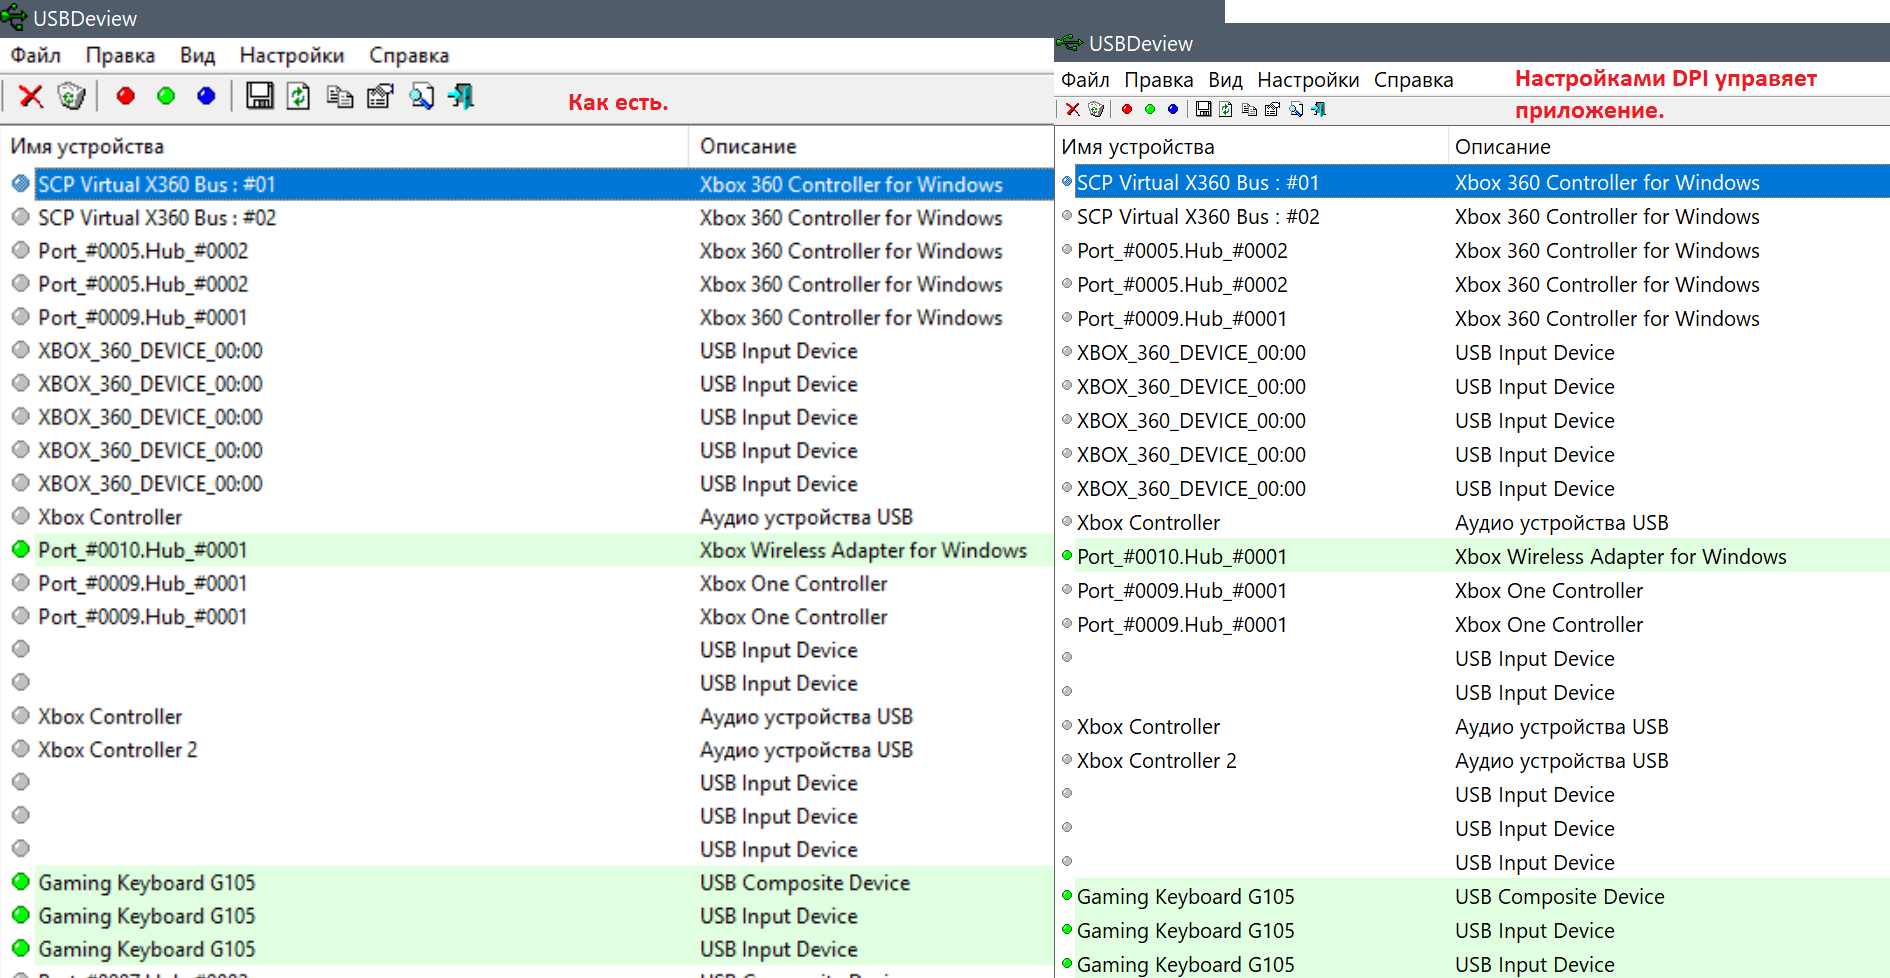Click the recycle bin icon in left window toolbar
Viewport: 1890px width, 978px height.
(71, 96)
